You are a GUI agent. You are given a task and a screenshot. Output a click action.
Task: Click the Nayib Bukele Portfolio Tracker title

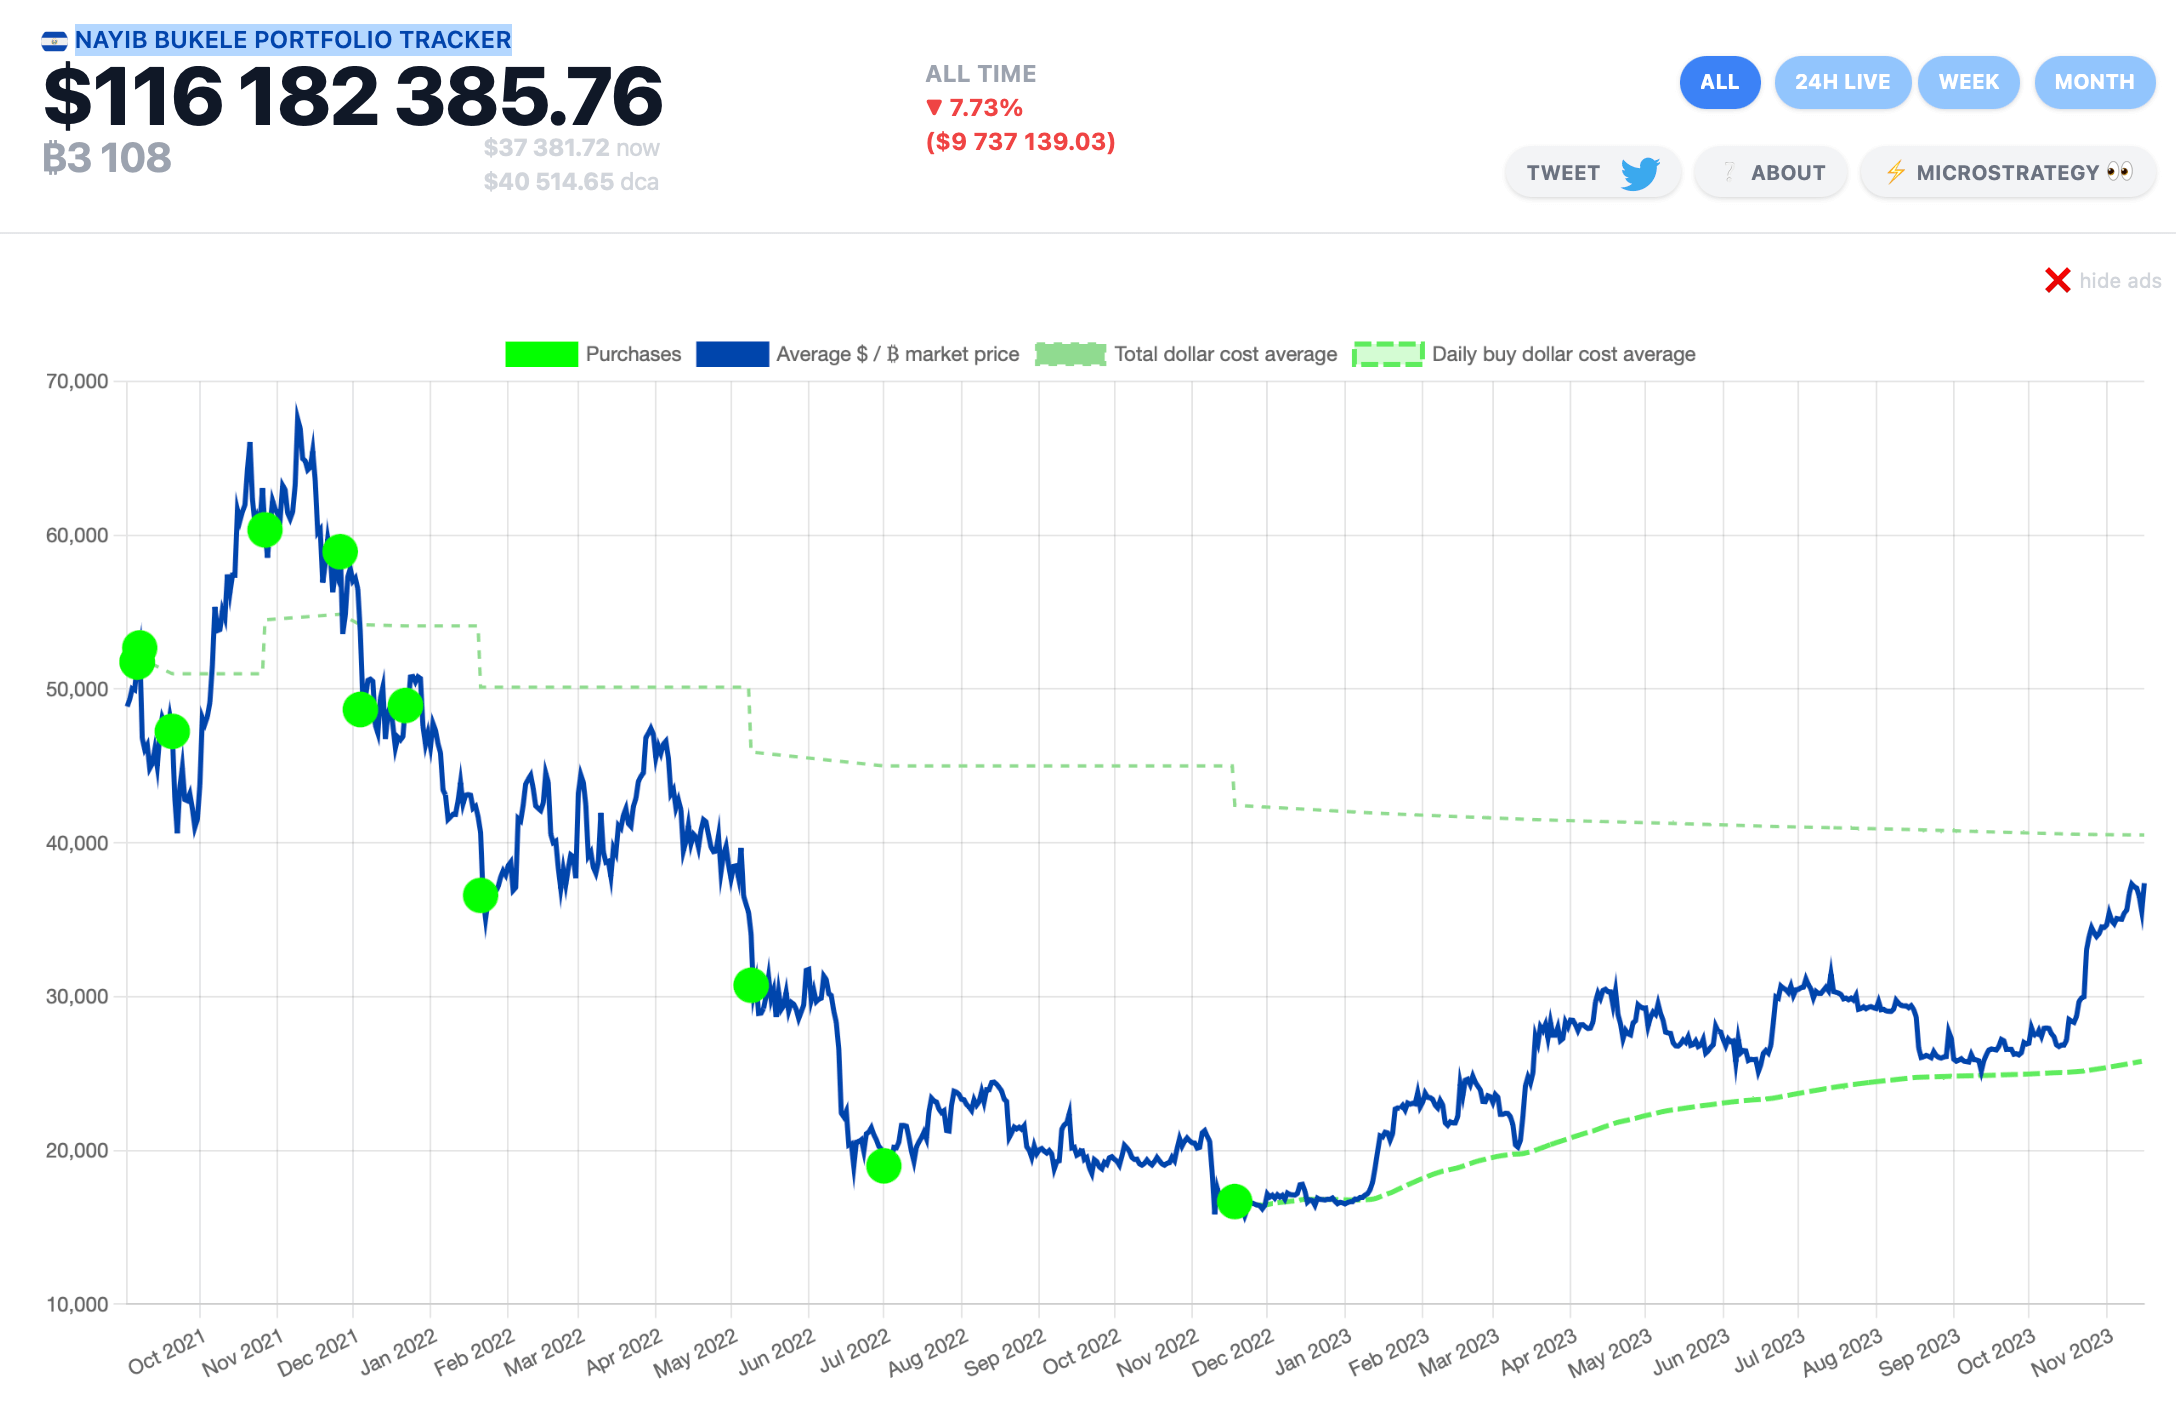tap(293, 40)
